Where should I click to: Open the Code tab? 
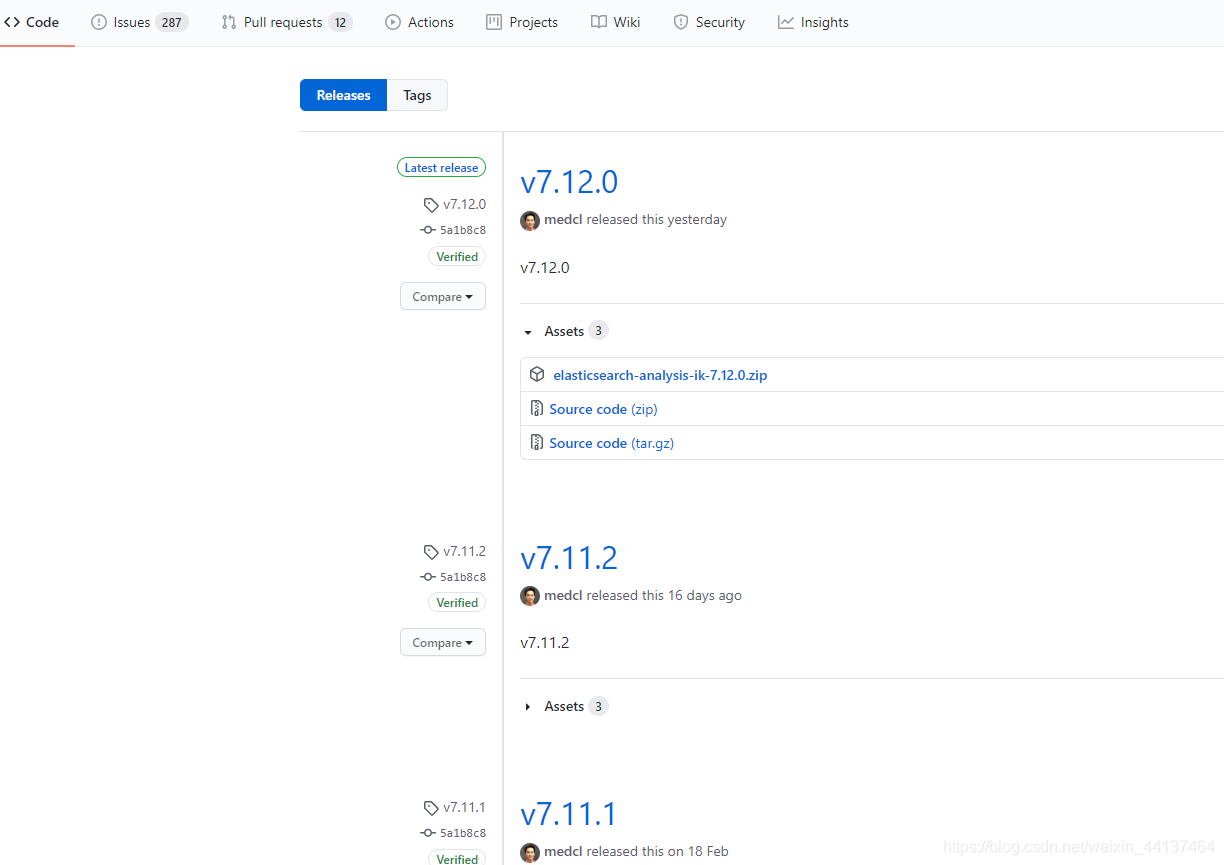point(31,22)
